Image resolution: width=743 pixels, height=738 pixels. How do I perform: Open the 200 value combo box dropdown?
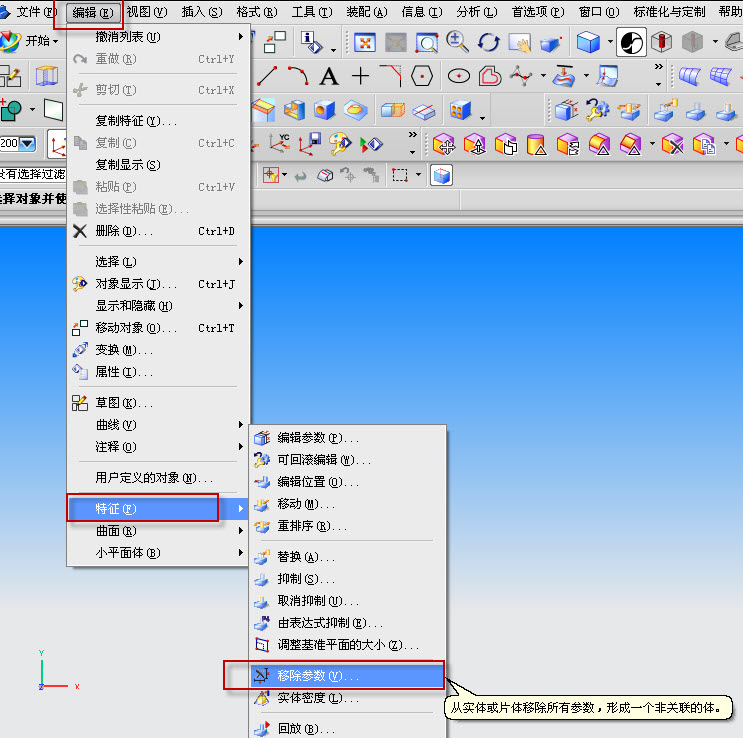click(x=27, y=143)
